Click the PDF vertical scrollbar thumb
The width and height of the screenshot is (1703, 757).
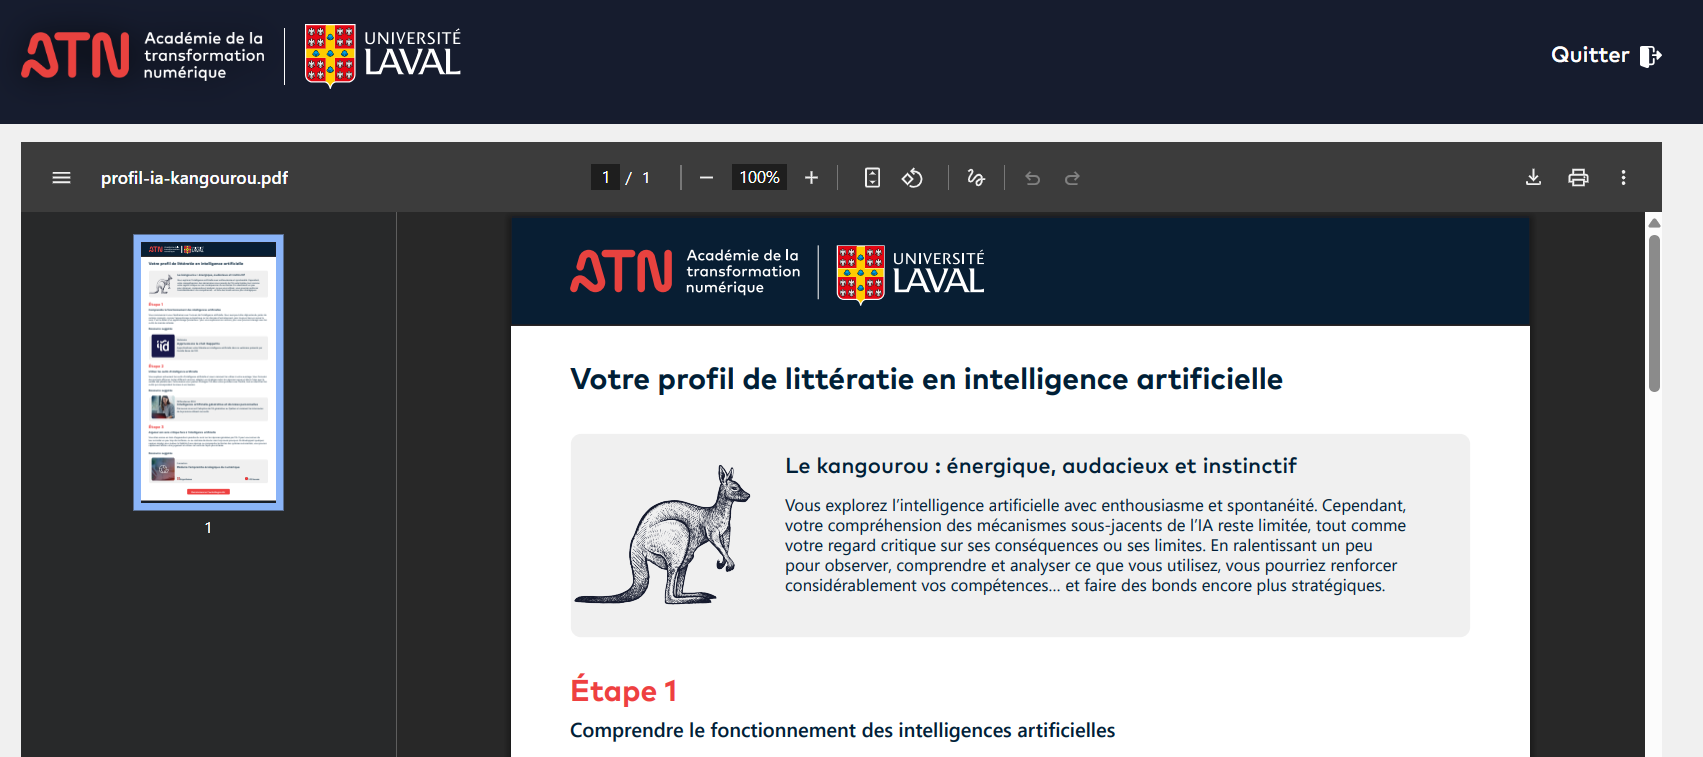[x=1654, y=312]
